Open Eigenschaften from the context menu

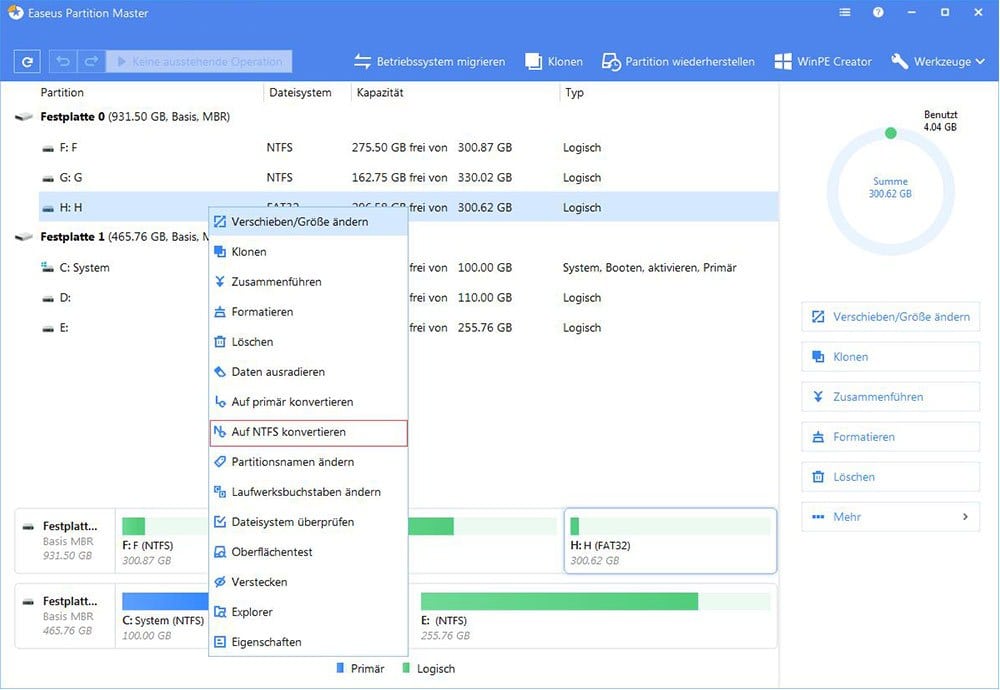(x=266, y=642)
